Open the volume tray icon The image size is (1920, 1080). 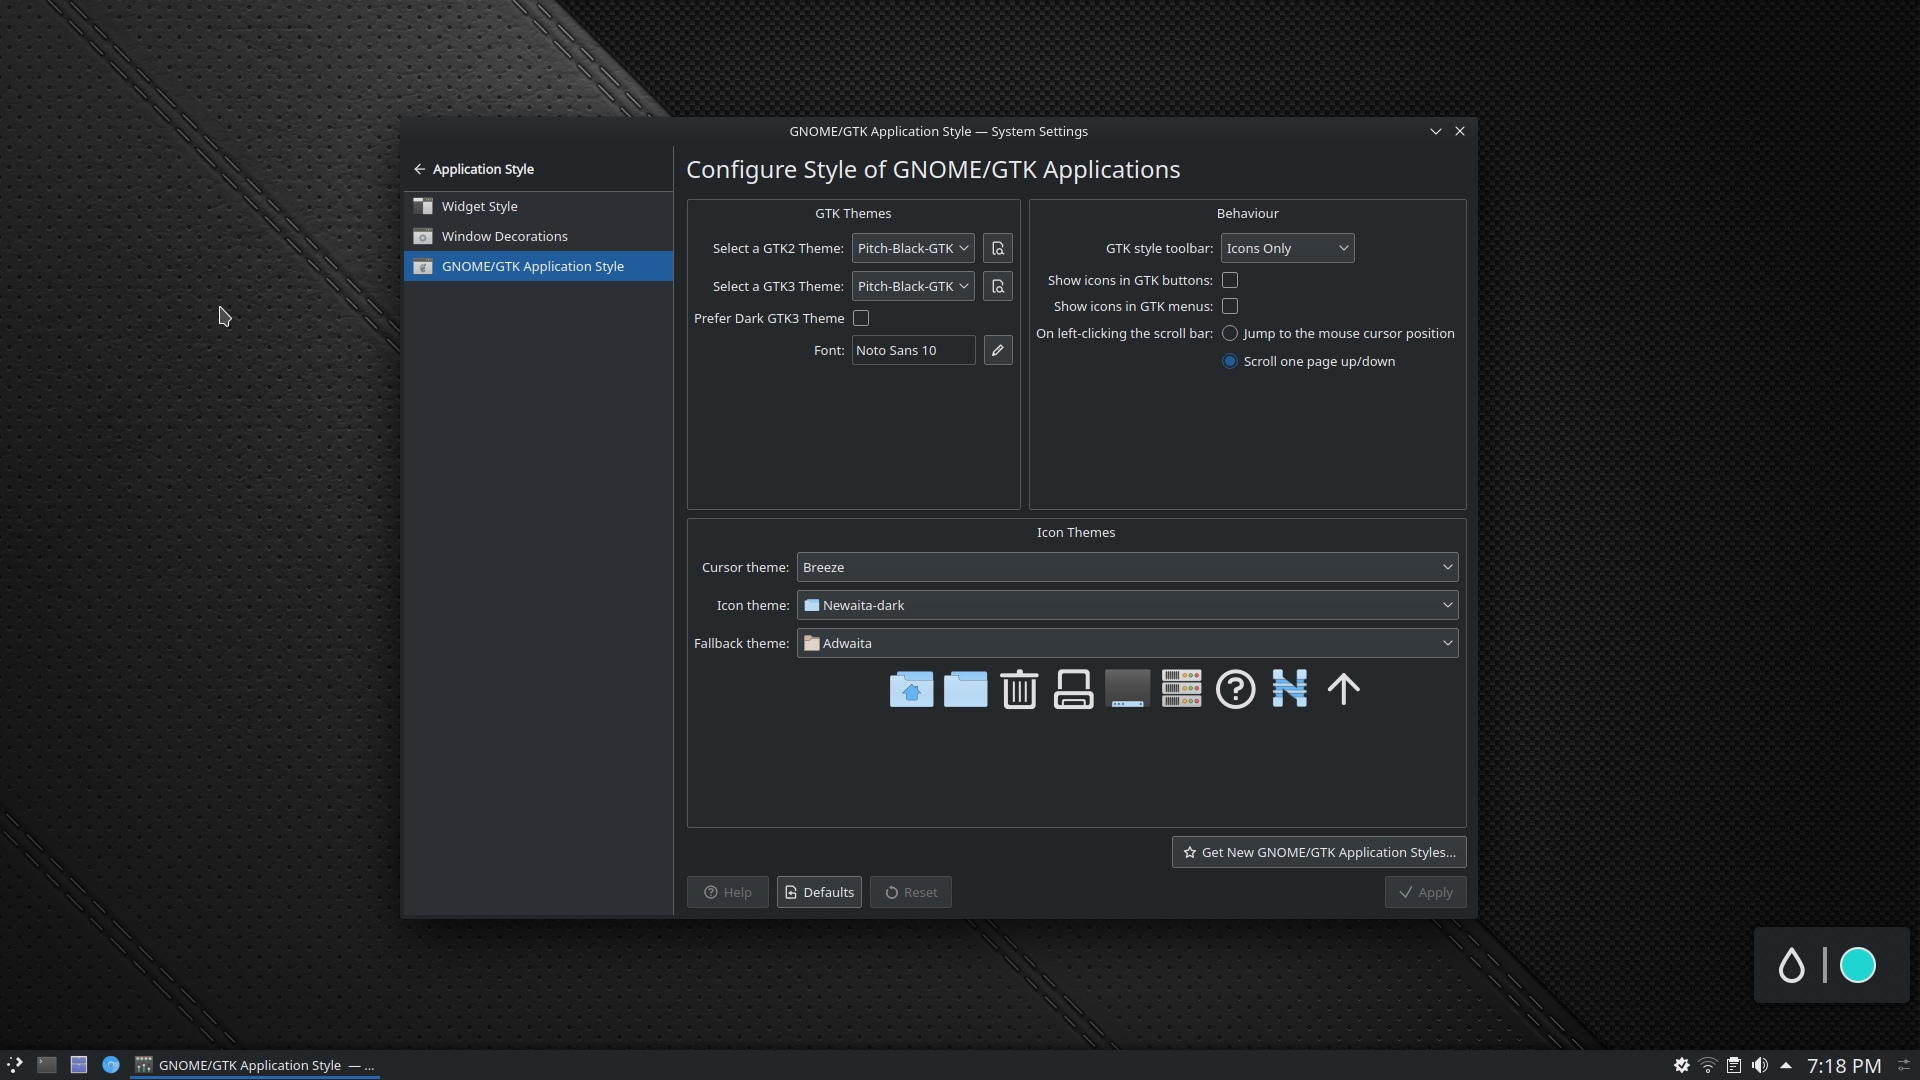[x=1760, y=1066]
